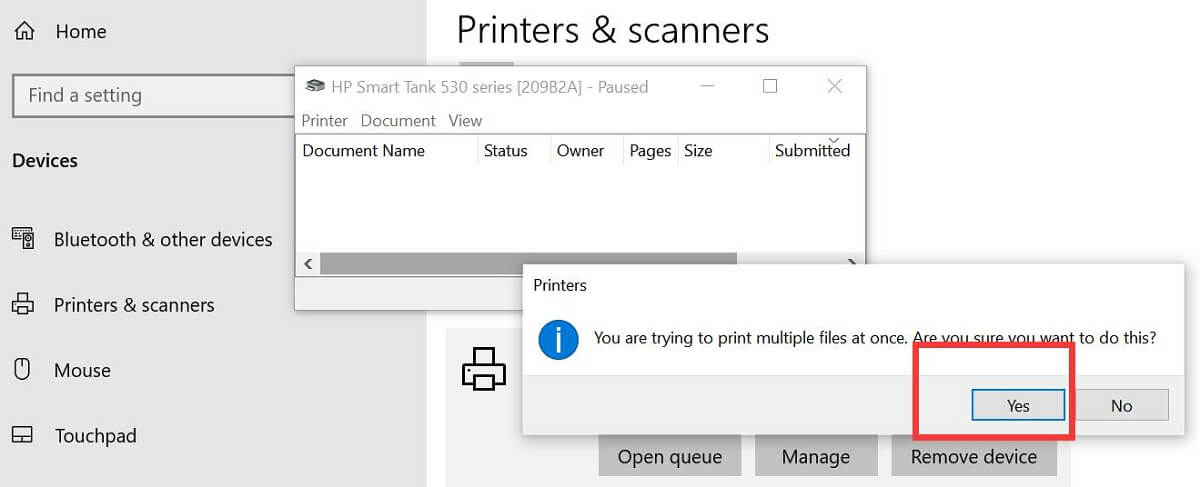Viewport: 1200px width, 487px height.
Task: Focus the Find a setting search box
Action: (150, 96)
